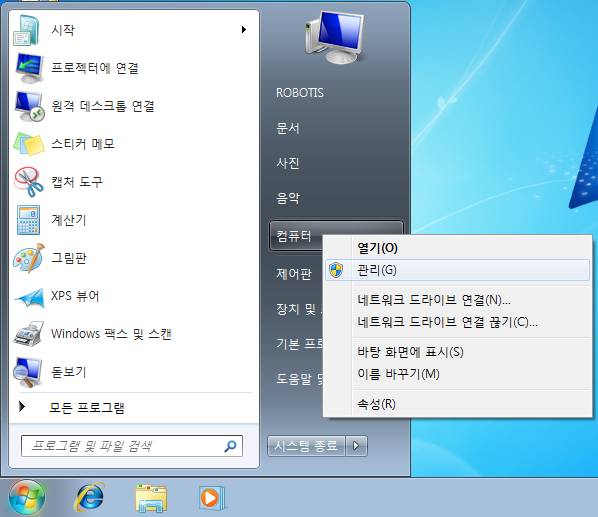The width and height of the screenshot is (598, 517).
Task: Launch 돋보기 magnifier icon
Action: pyautogui.click(x=27, y=372)
